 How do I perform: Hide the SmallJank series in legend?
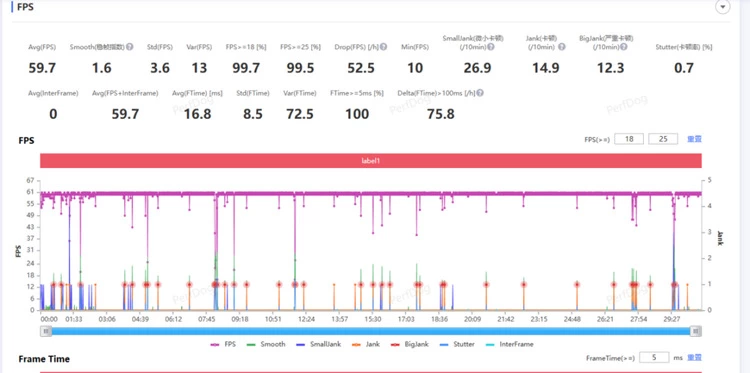click(x=319, y=344)
